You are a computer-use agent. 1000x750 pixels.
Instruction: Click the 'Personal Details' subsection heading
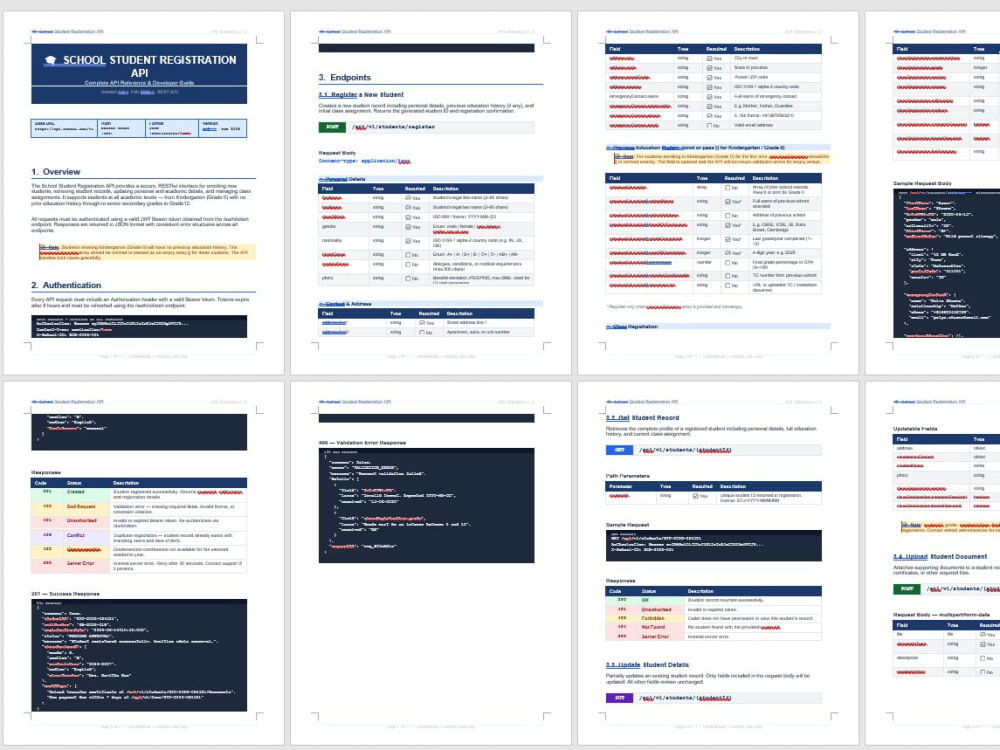pyautogui.click(x=342, y=179)
